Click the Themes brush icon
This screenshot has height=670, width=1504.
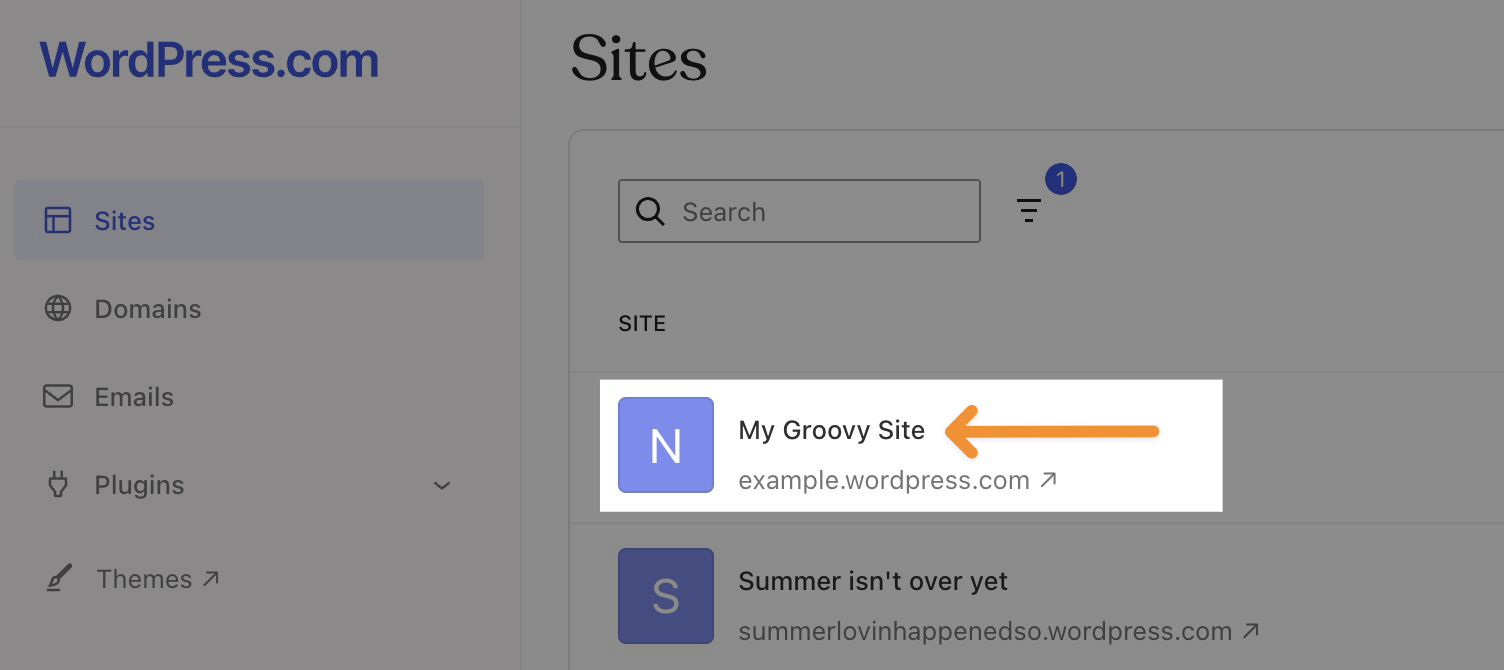coord(59,579)
